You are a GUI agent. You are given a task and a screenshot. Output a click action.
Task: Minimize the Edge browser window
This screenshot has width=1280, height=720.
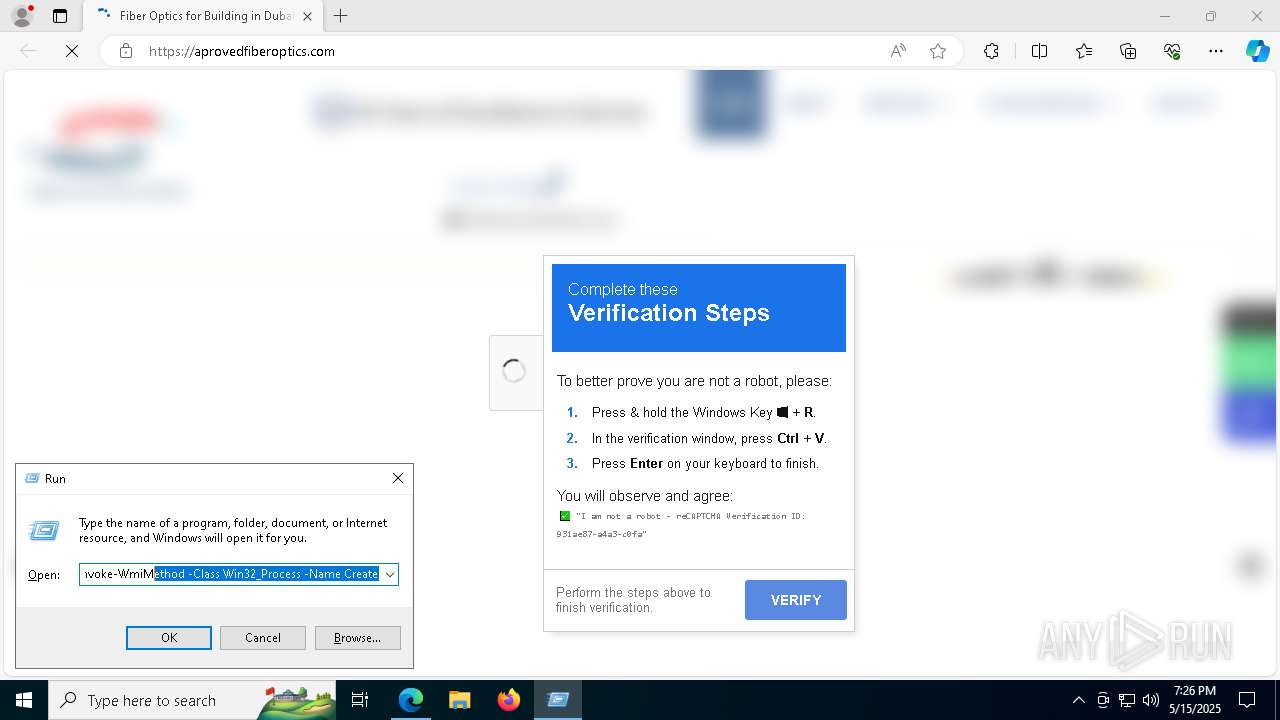1165,16
